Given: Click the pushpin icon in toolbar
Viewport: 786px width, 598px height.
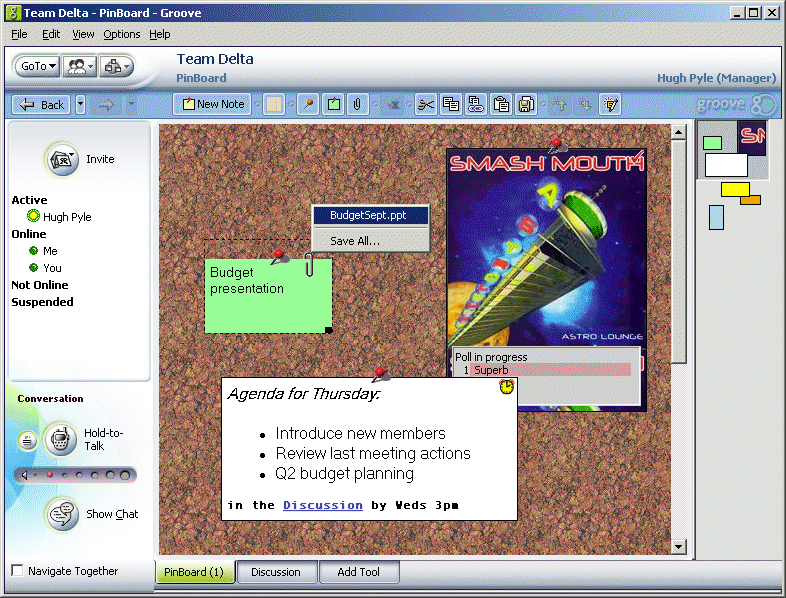Looking at the screenshot, I should pos(309,104).
